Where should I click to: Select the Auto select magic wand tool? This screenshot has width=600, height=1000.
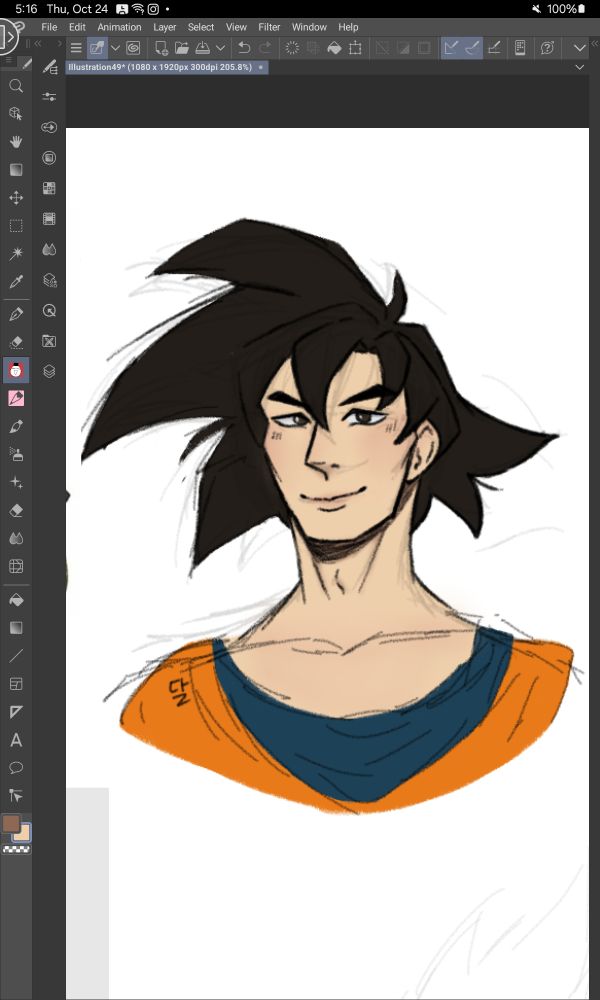point(16,254)
